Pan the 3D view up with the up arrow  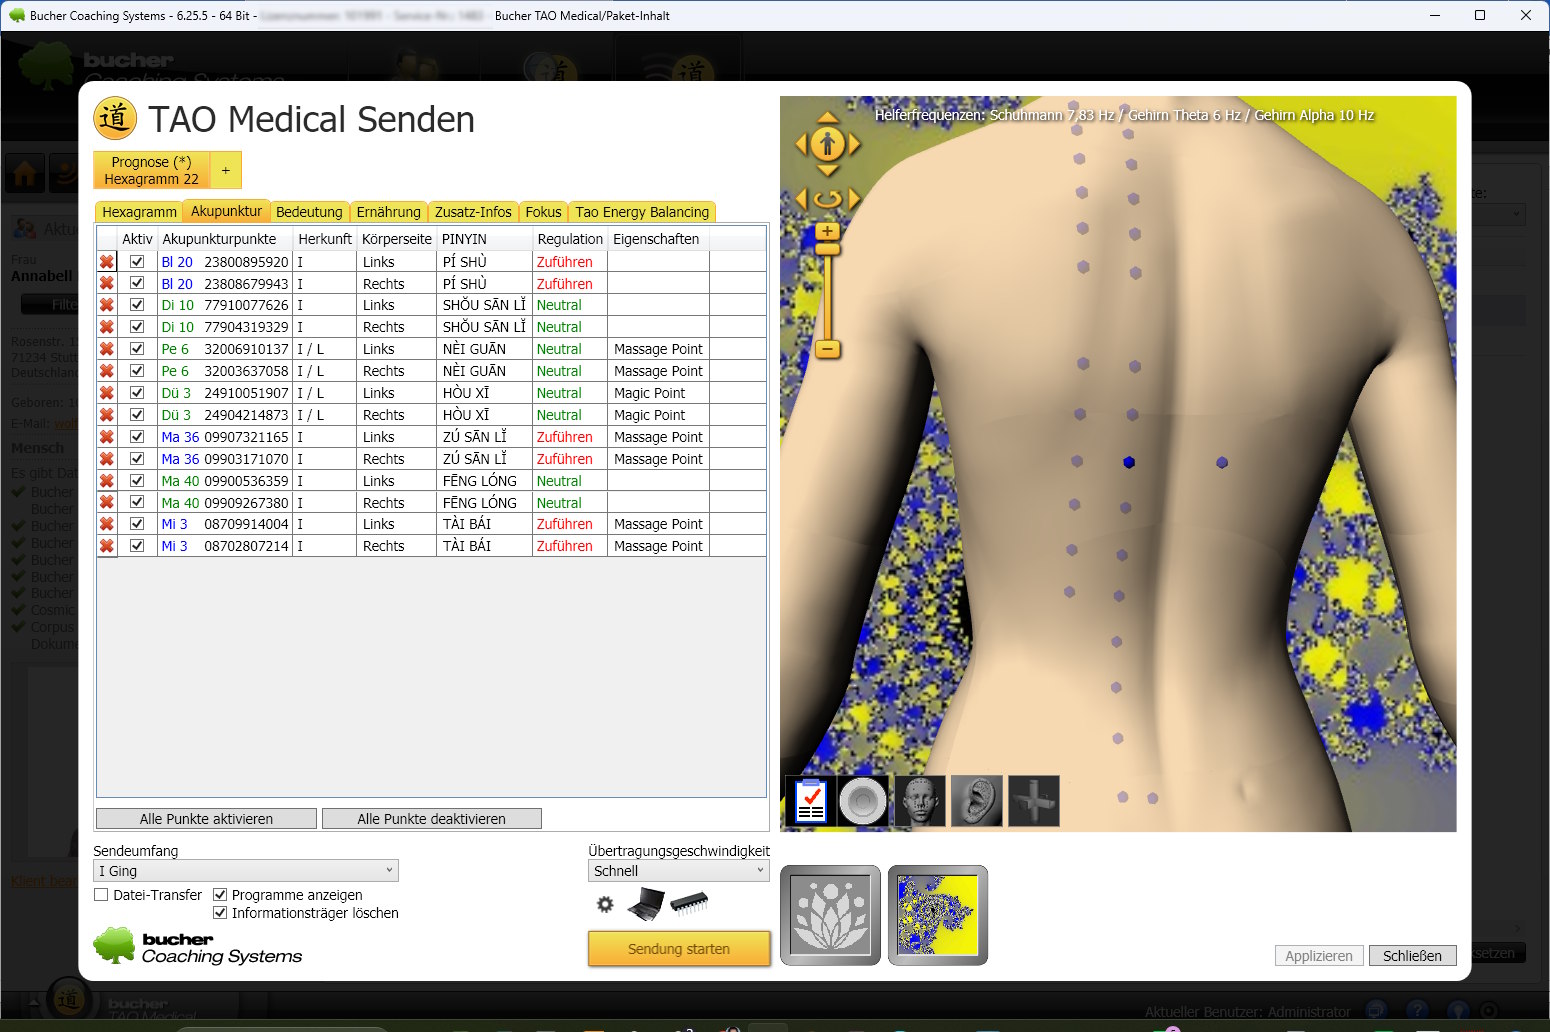[827, 118]
